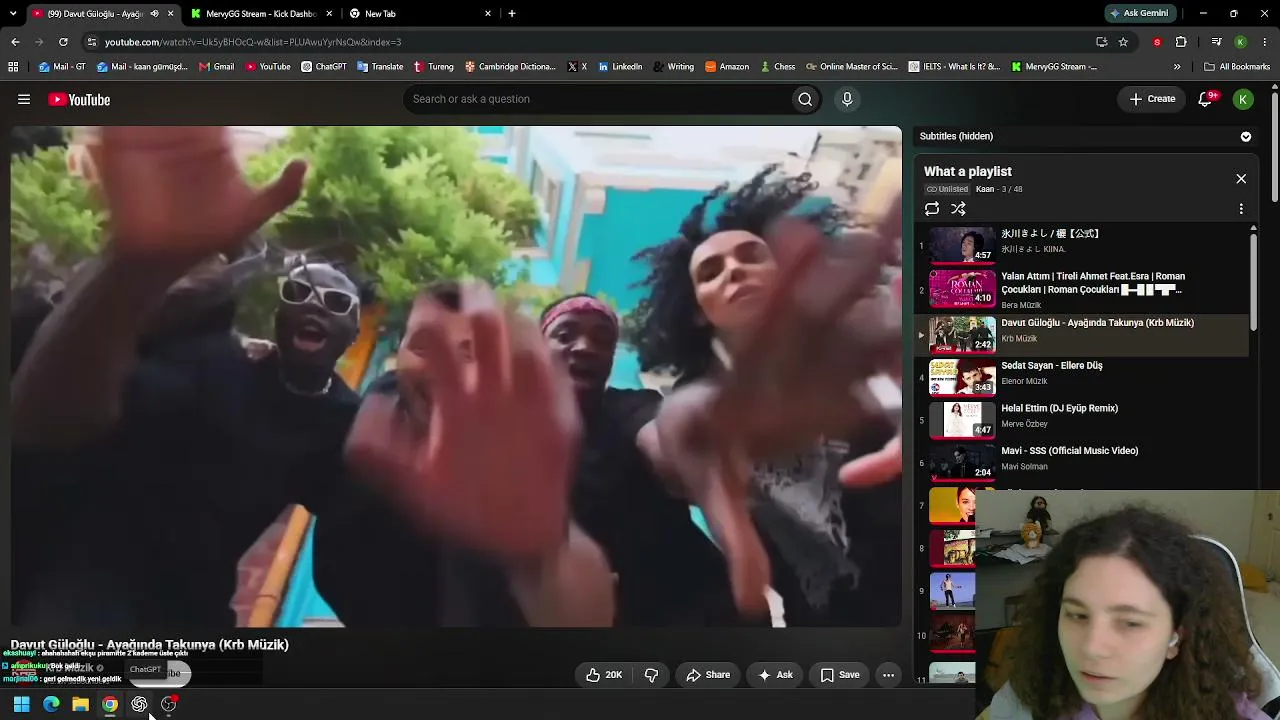Viewport: 1280px width, 720px height.
Task: Open the Writing bookmark
Action: click(x=673, y=67)
